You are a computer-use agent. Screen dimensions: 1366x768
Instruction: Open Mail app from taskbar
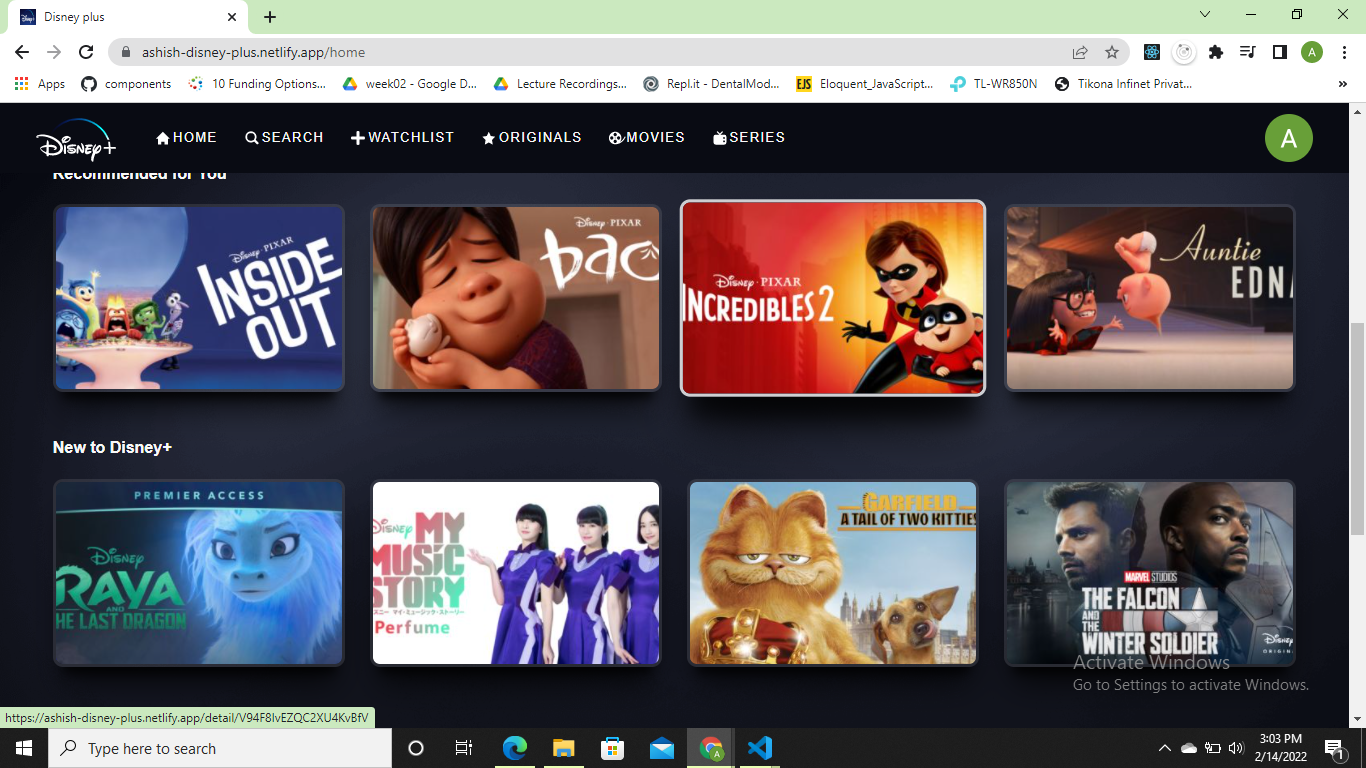click(x=661, y=748)
